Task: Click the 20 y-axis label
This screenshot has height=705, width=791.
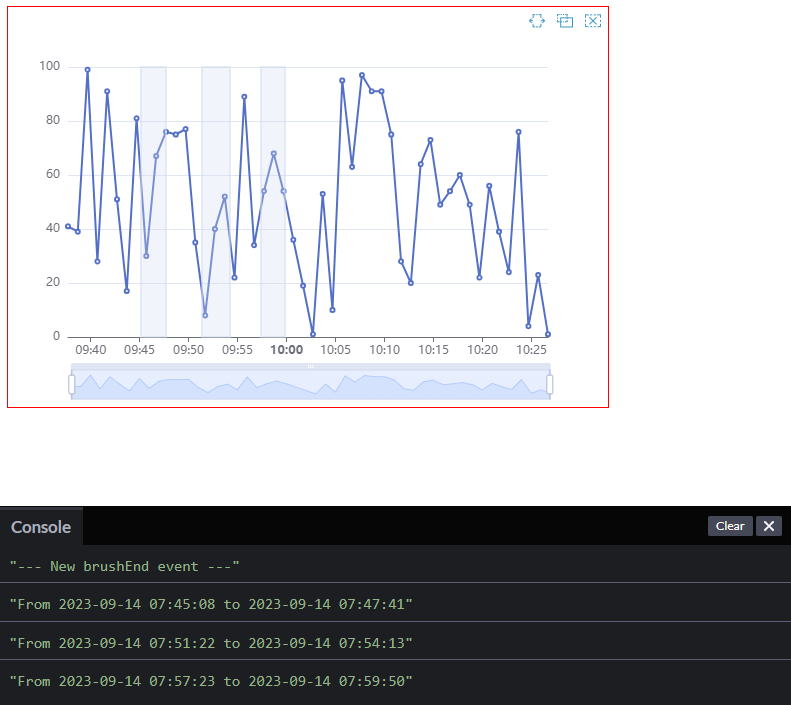Action: tap(53, 282)
